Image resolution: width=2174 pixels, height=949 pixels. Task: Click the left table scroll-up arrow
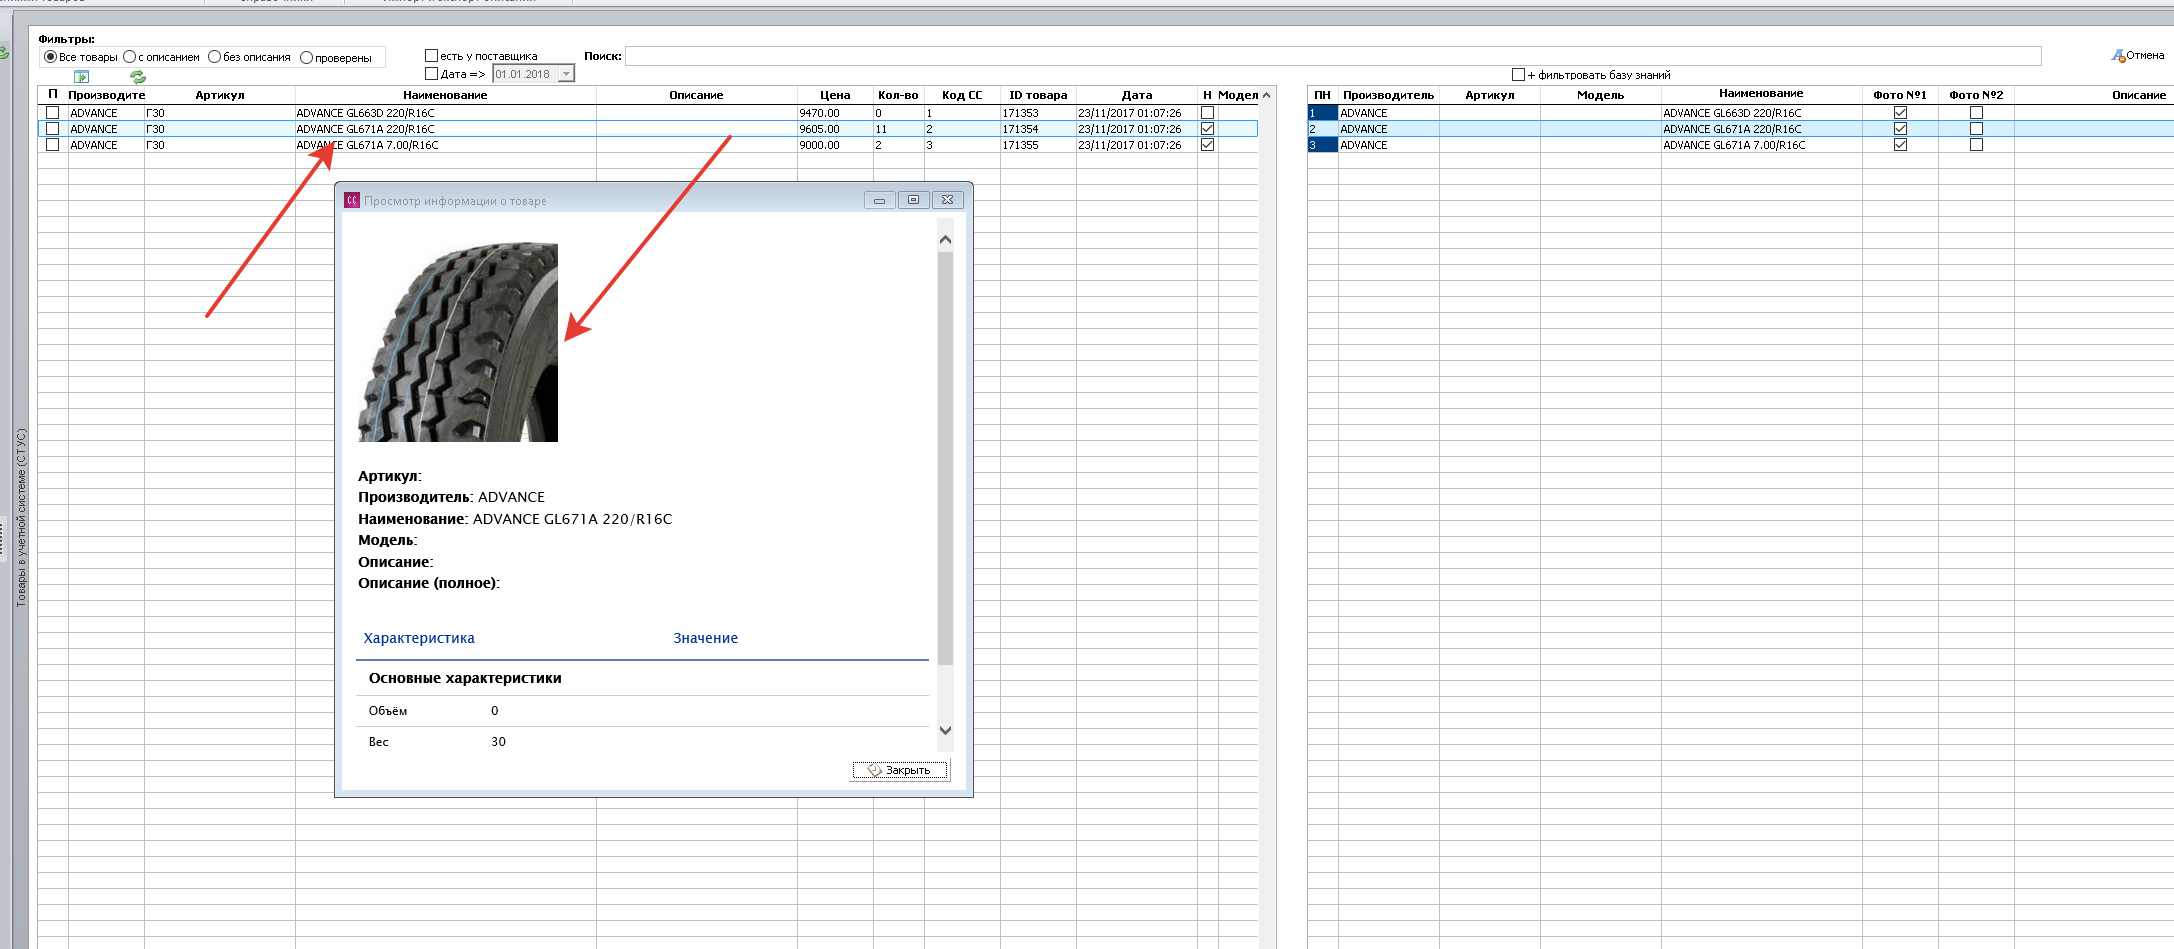click(1267, 95)
